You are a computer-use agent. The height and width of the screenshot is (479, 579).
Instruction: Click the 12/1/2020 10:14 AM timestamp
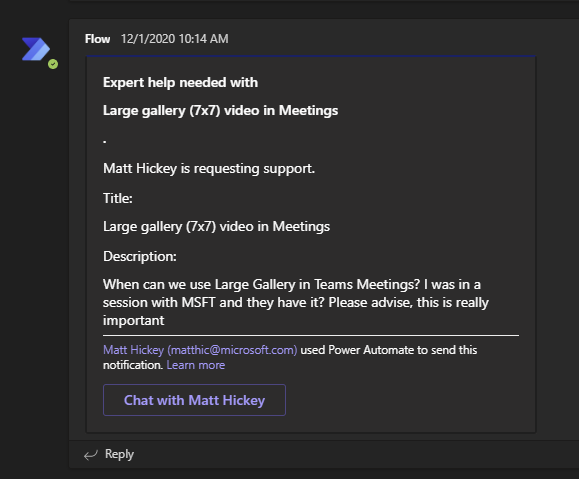click(175, 39)
